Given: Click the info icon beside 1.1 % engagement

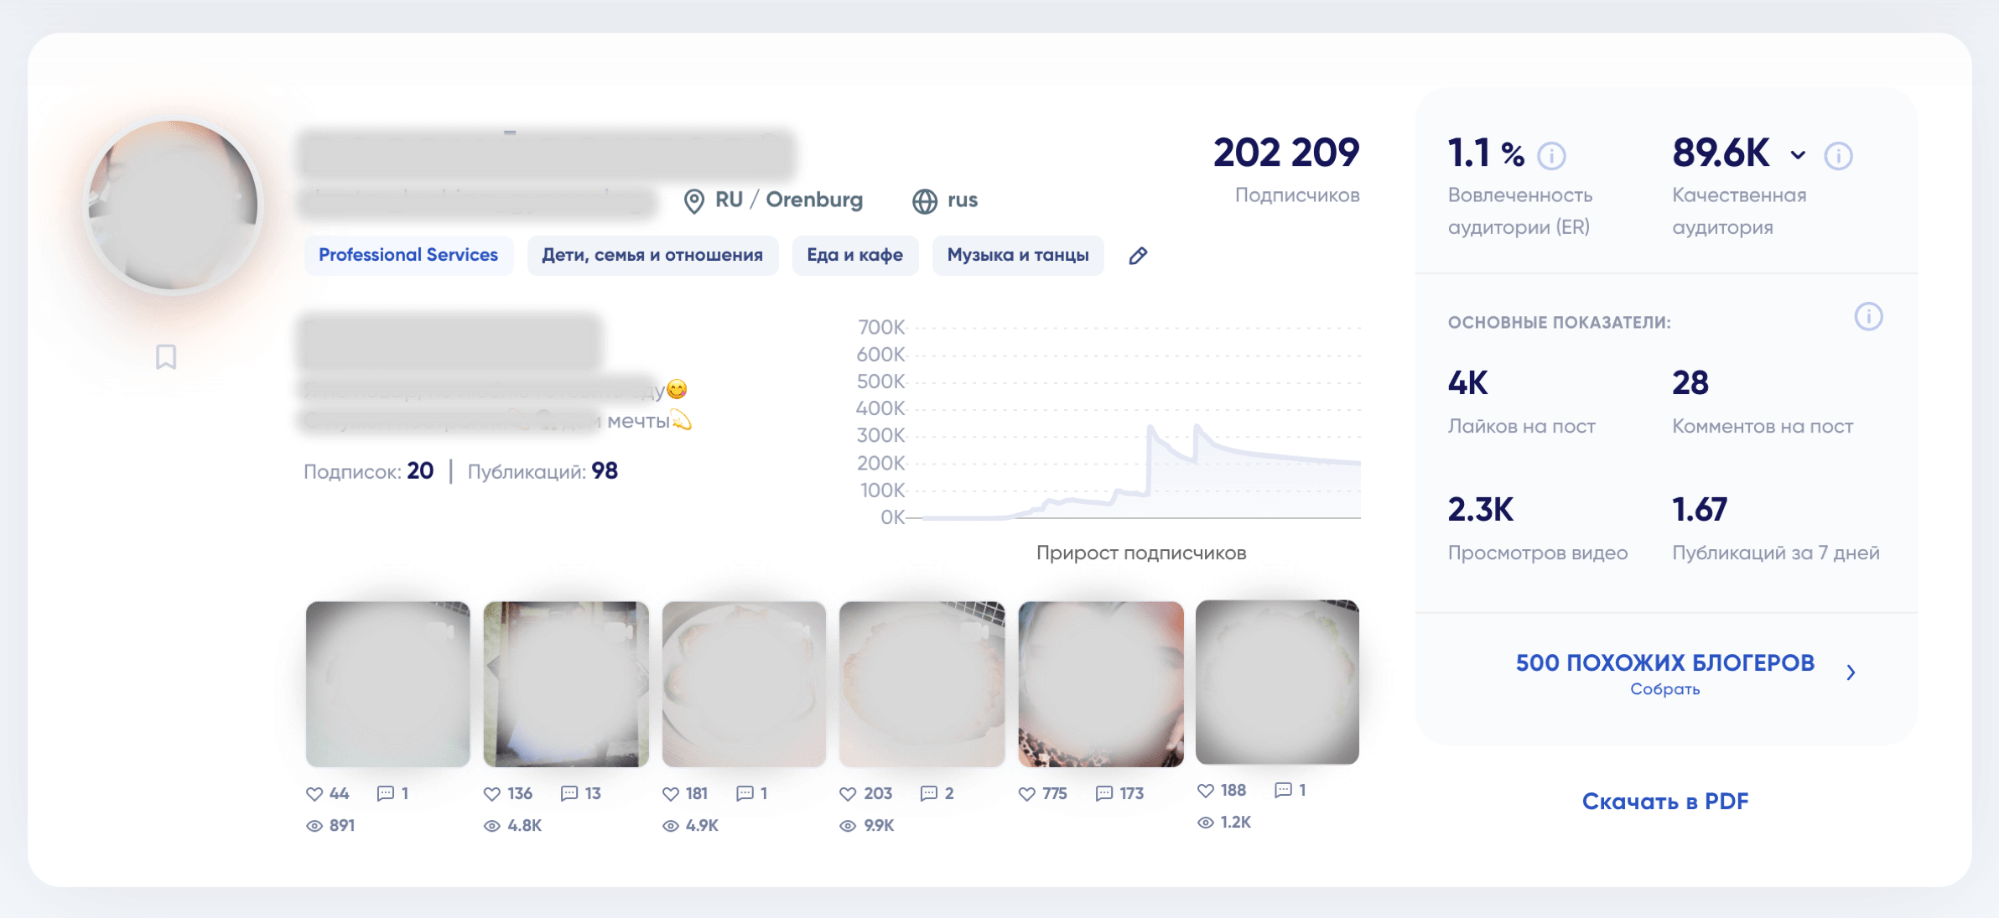Looking at the screenshot, I should [1551, 156].
